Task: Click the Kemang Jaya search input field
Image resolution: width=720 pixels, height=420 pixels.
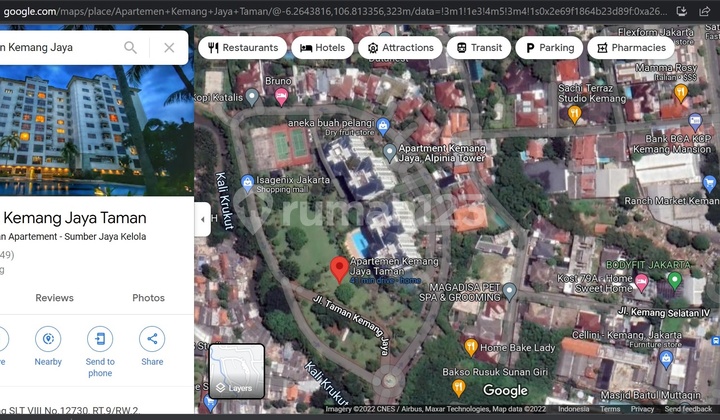Action: tap(60, 47)
